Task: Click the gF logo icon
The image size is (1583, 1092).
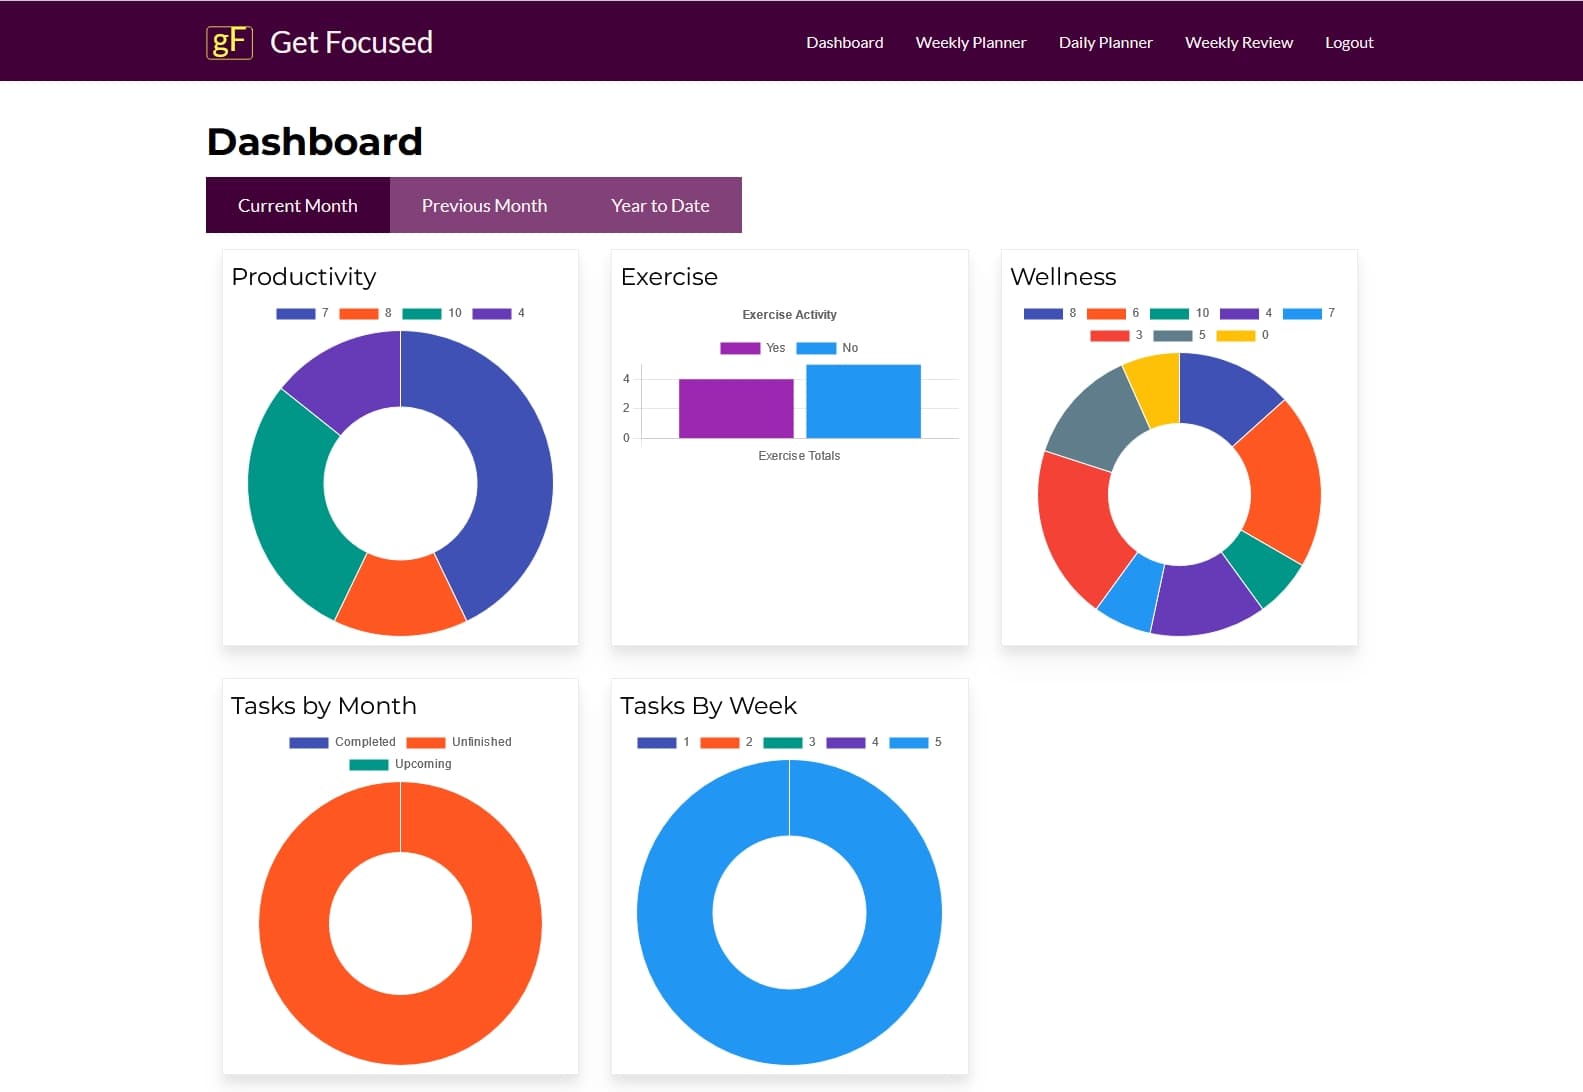Action: click(229, 42)
